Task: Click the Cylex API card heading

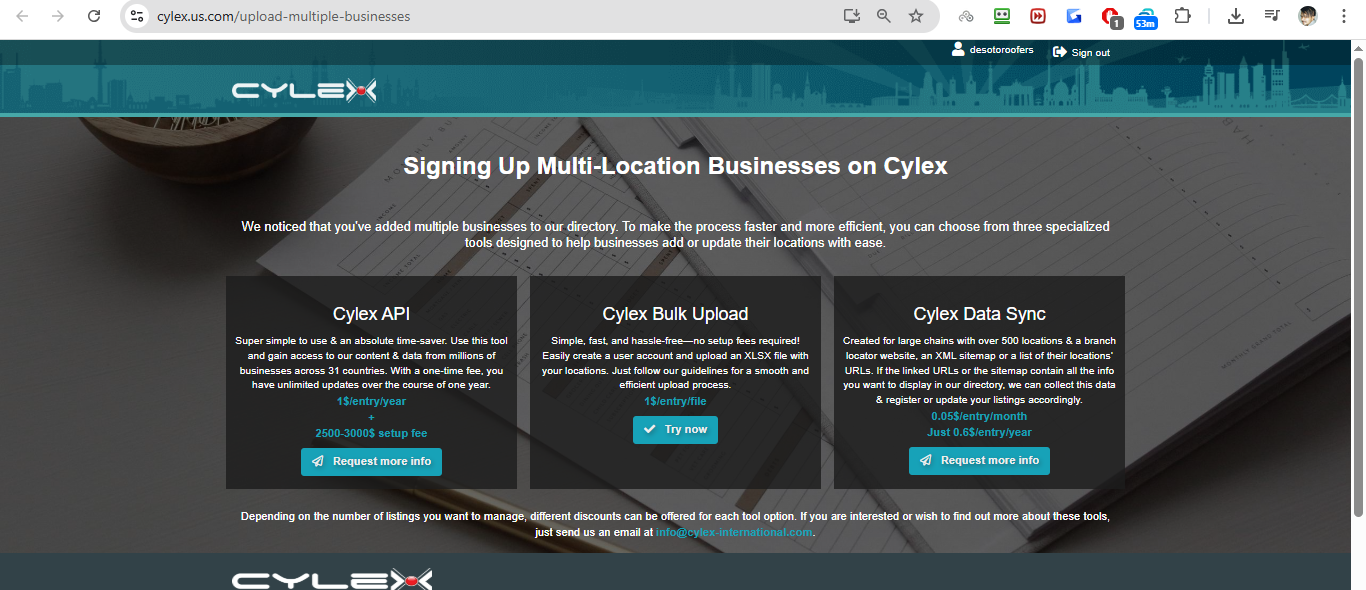Action: click(x=371, y=314)
